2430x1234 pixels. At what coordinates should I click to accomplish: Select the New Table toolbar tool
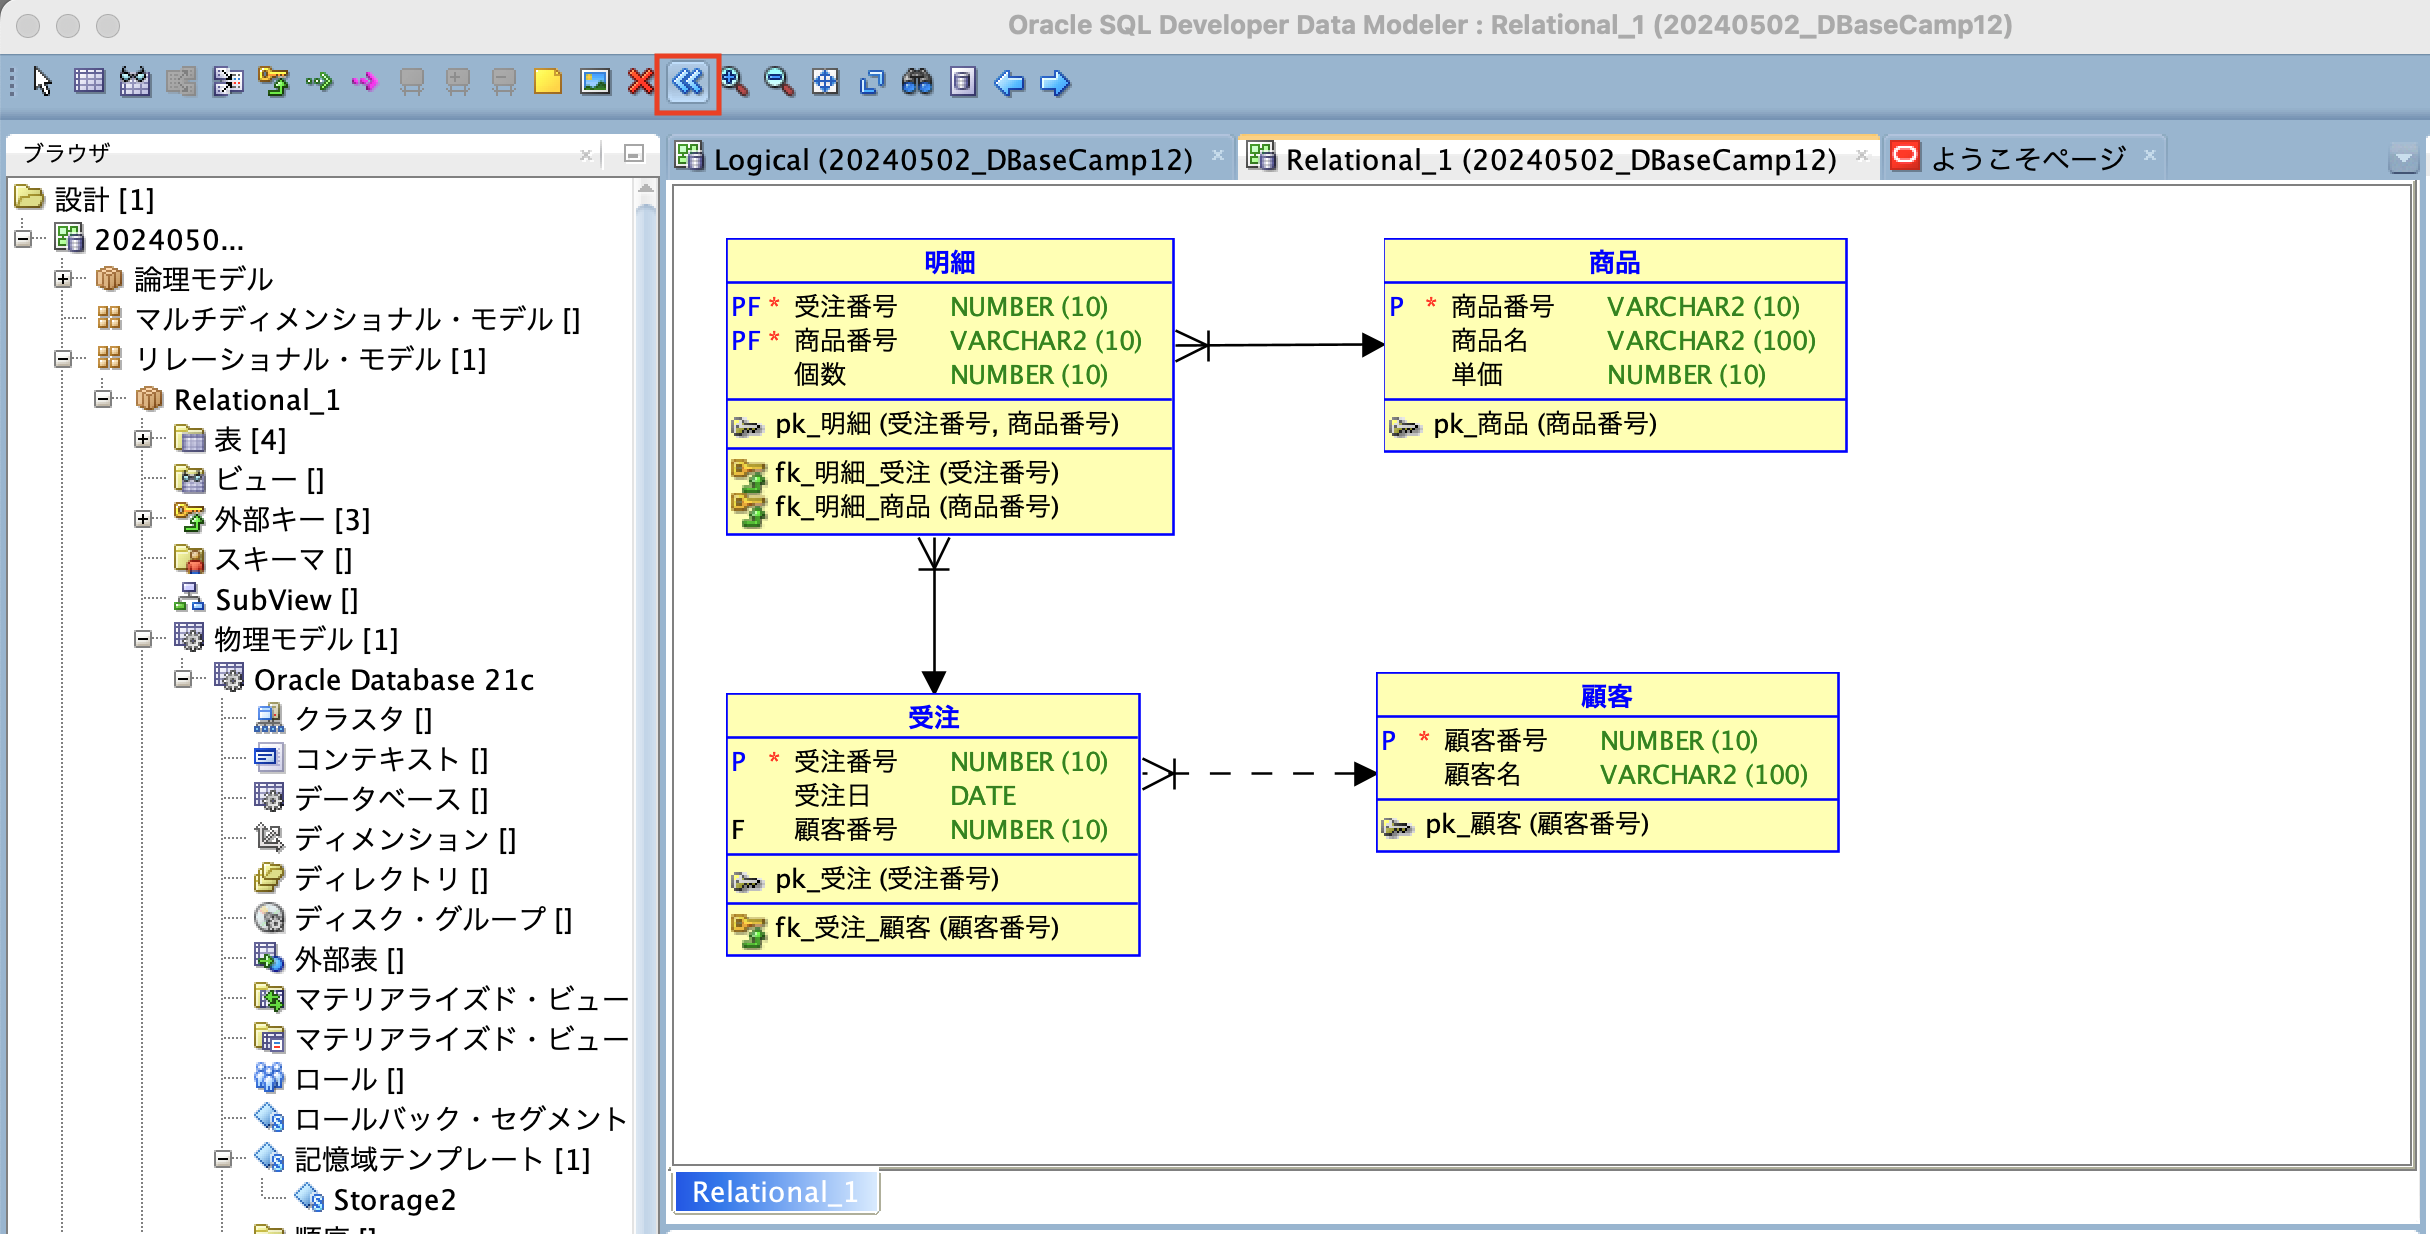pyautogui.click(x=89, y=83)
